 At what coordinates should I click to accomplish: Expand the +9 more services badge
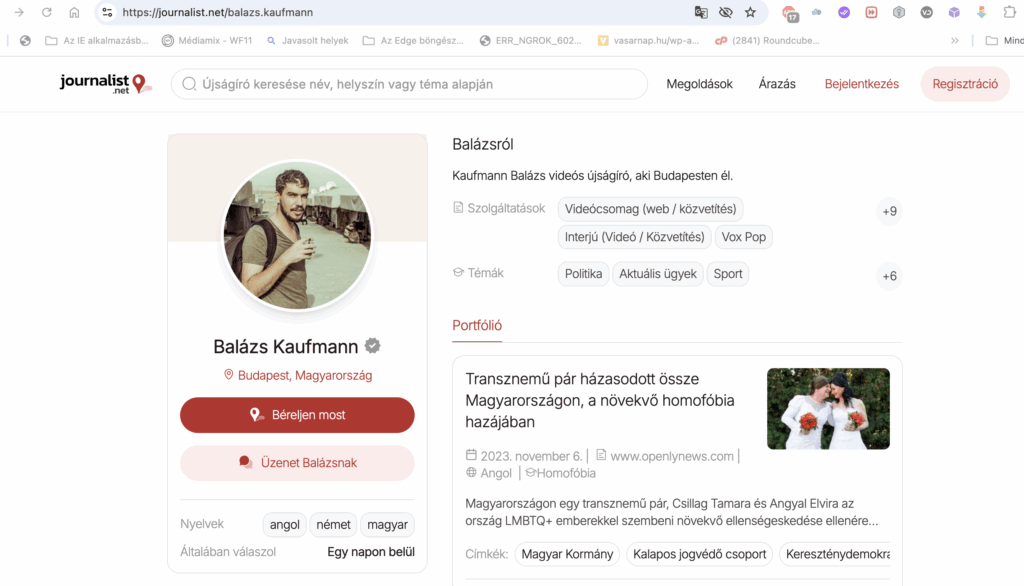click(x=889, y=211)
